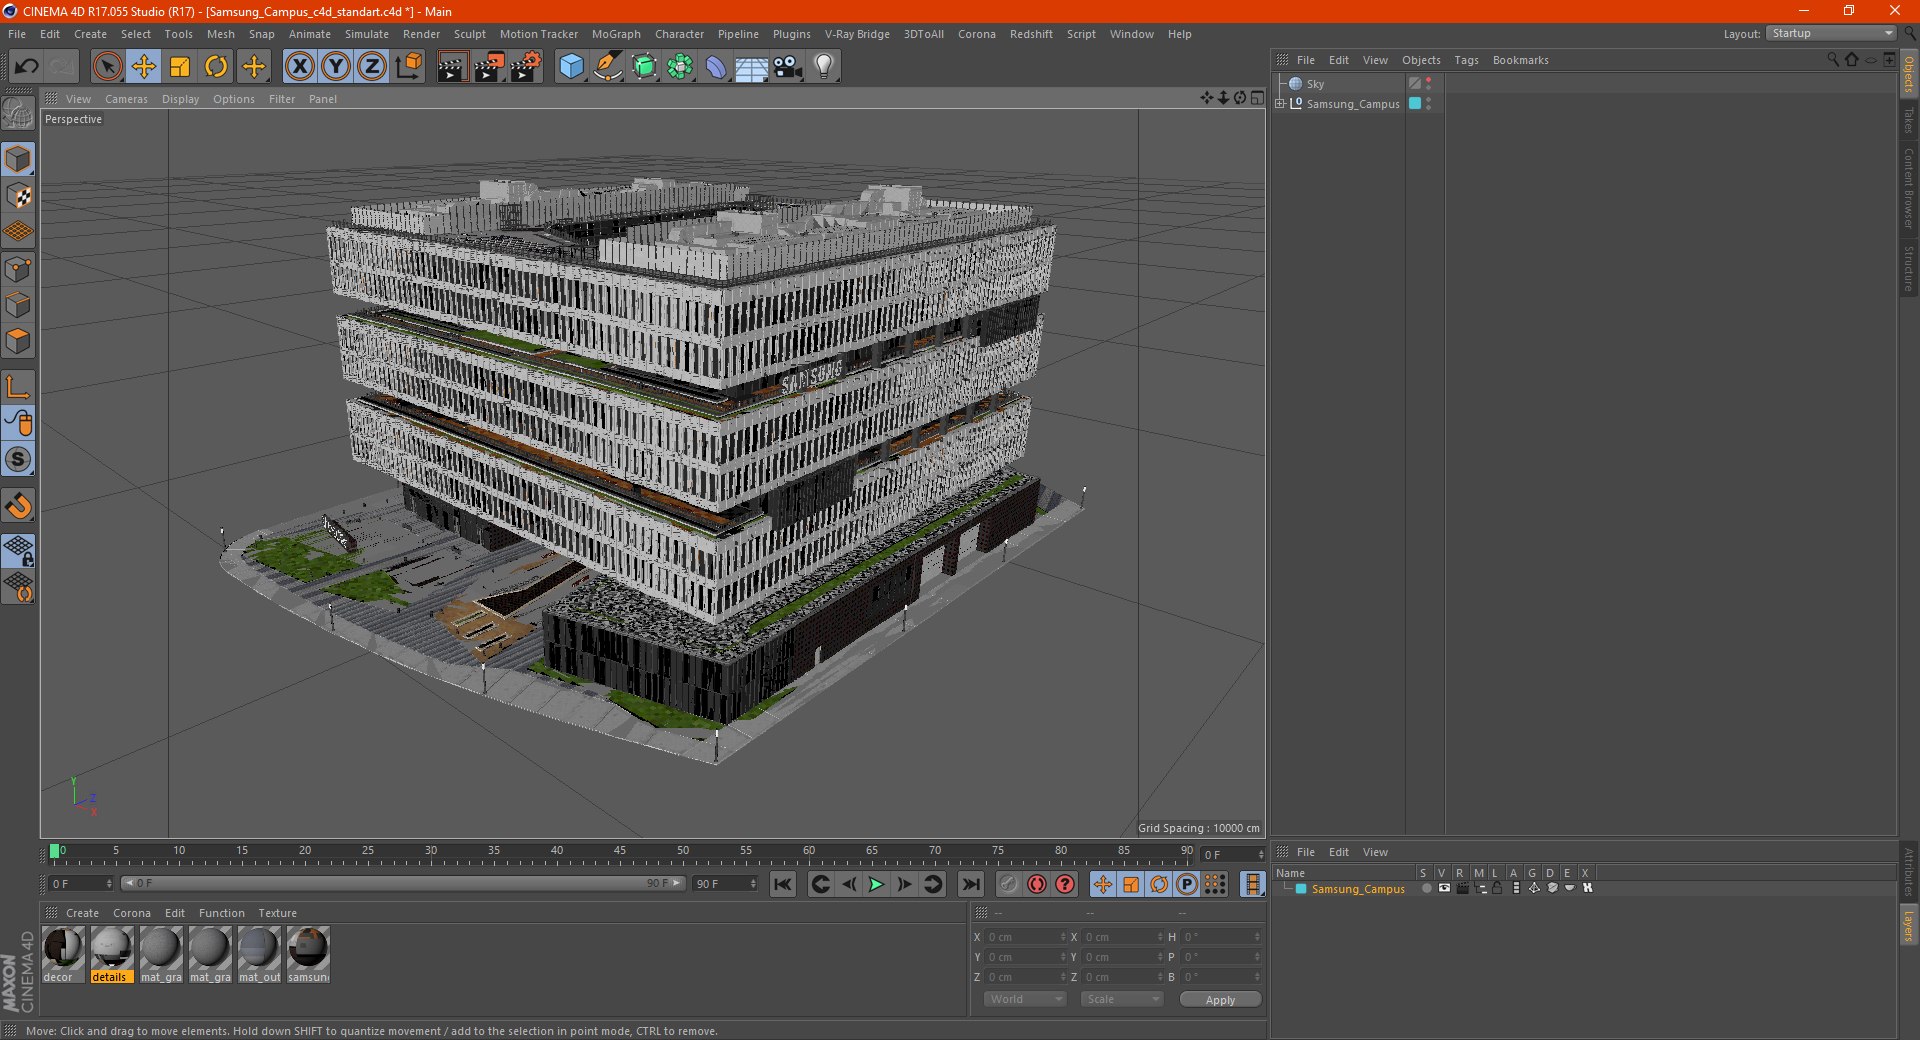Render the active view

pyautogui.click(x=452, y=67)
